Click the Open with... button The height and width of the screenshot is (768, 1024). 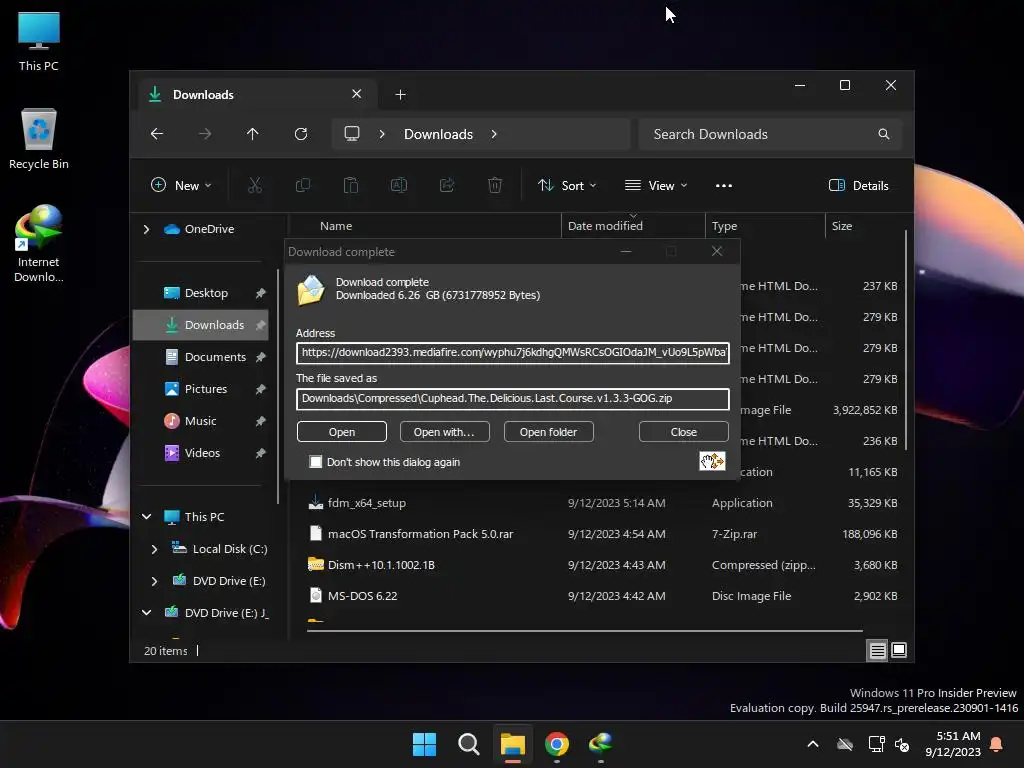point(444,432)
